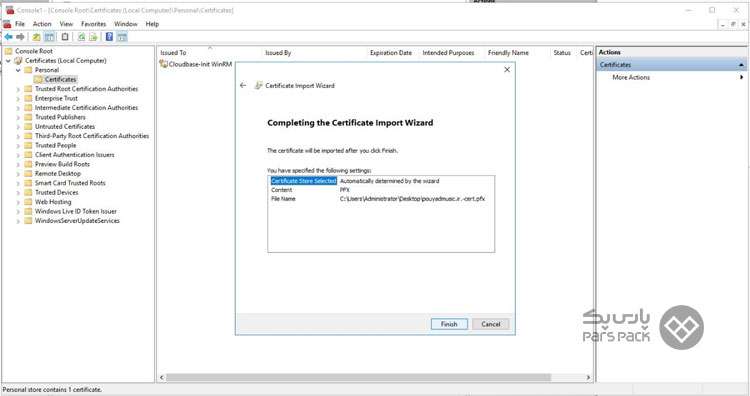Click the Preview Build Roots folder icon
750x396 pixels.
pos(28,164)
